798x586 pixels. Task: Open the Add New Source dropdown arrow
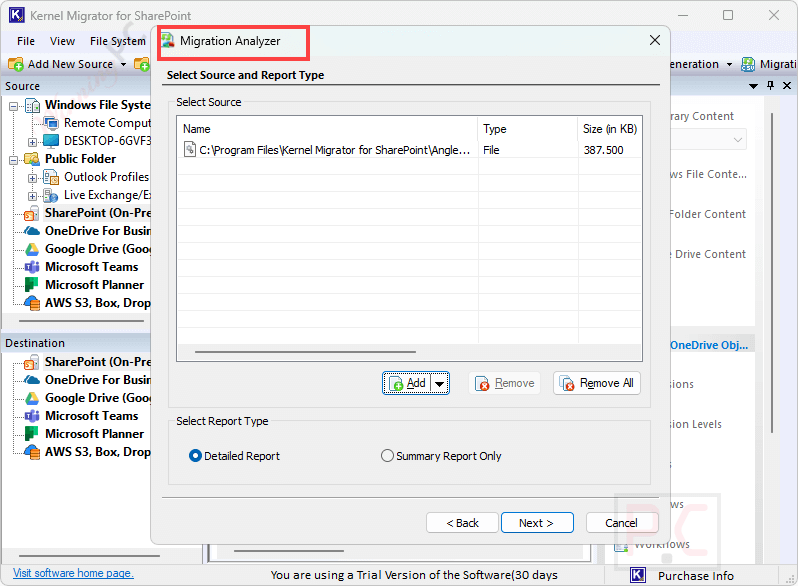(123, 65)
